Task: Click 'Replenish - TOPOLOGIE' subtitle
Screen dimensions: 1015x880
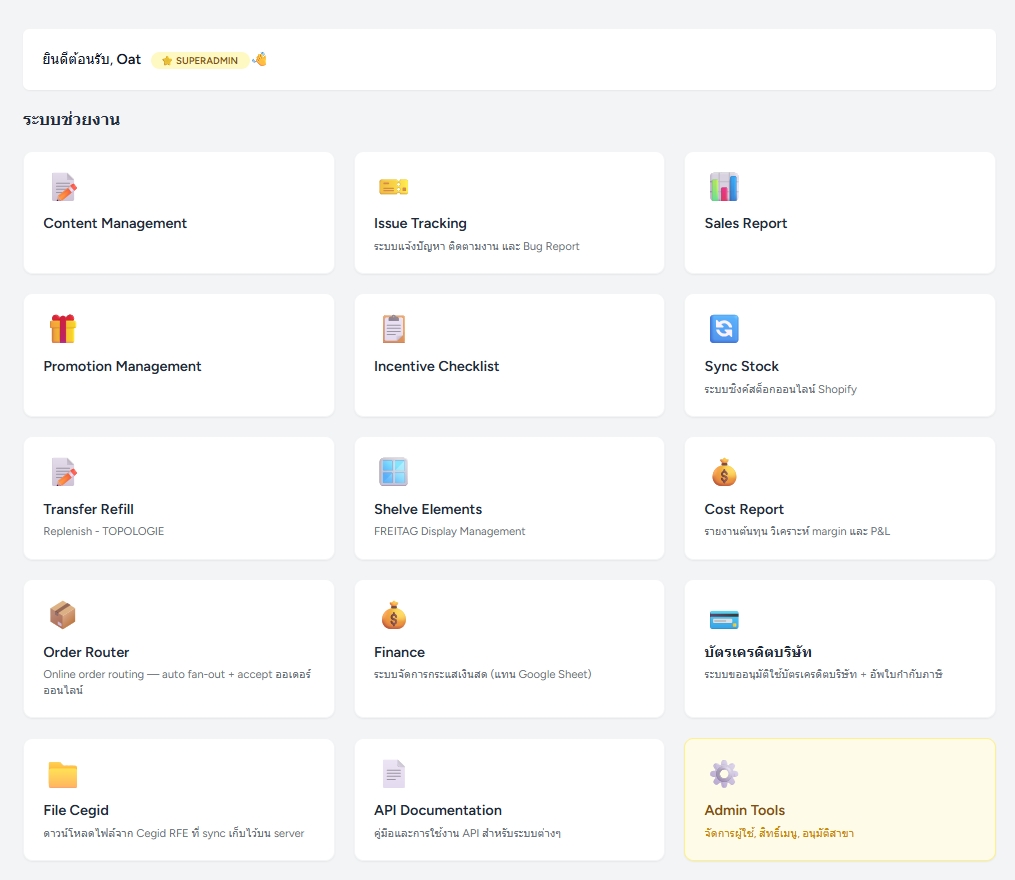Action: (x=104, y=532)
